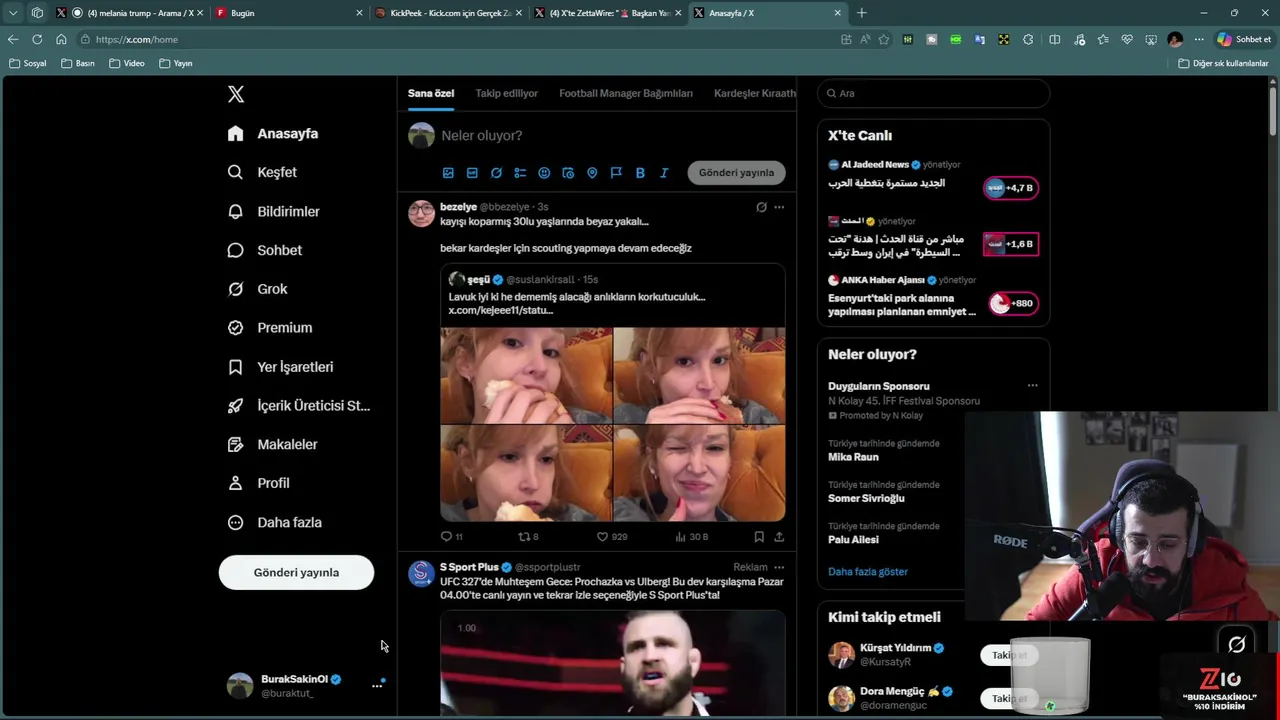Toggle italic formatting in composer

tap(664, 173)
